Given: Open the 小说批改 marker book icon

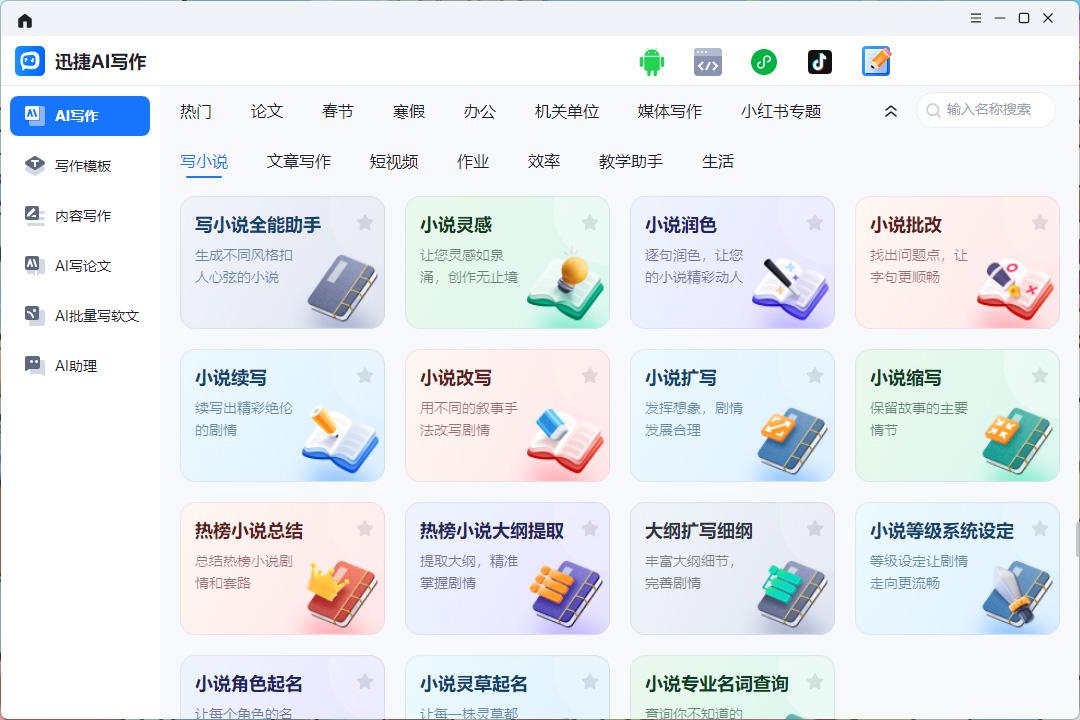Looking at the screenshot, I should (x=1015, y=289).
